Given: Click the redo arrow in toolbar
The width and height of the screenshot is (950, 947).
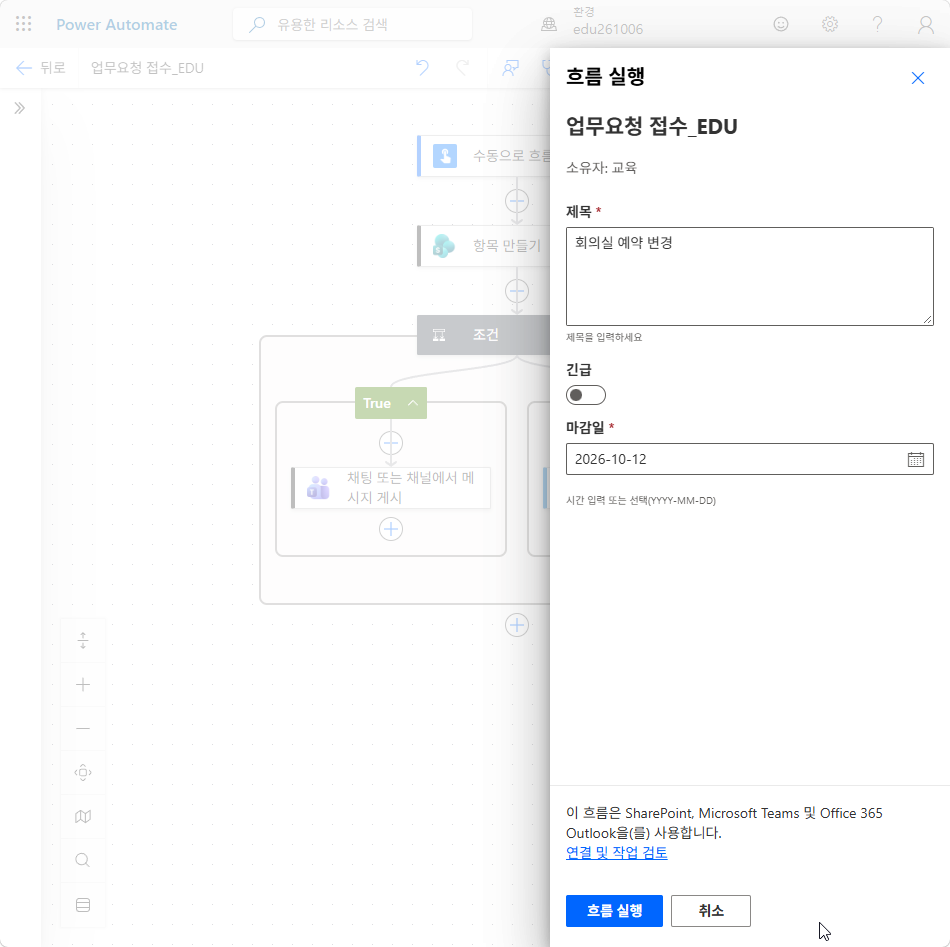Looking at the screenshot, I should tap(462, 67).
